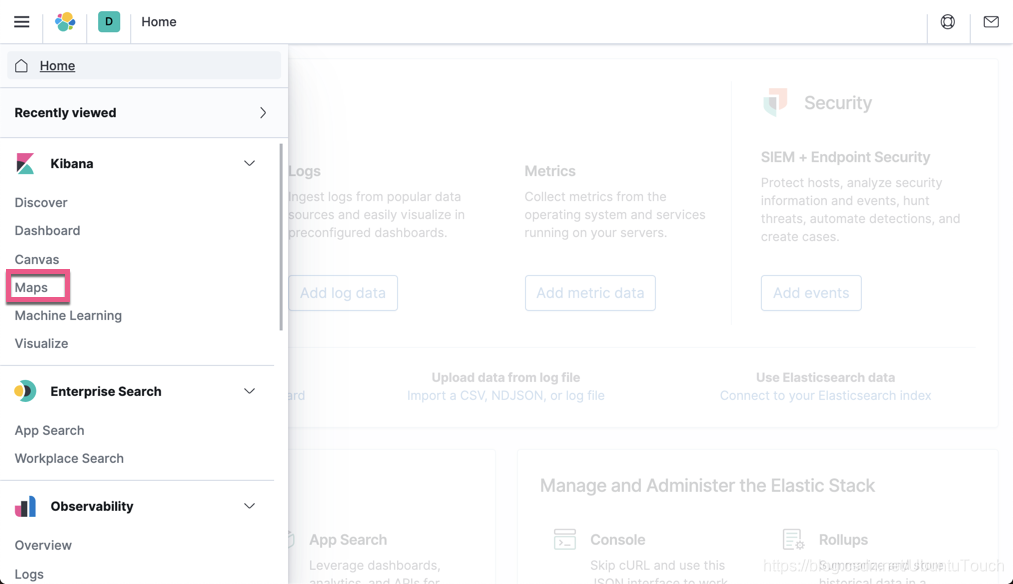Open the App Search card title
Viewport: 1013px width, 584px height.
point(348,539)
